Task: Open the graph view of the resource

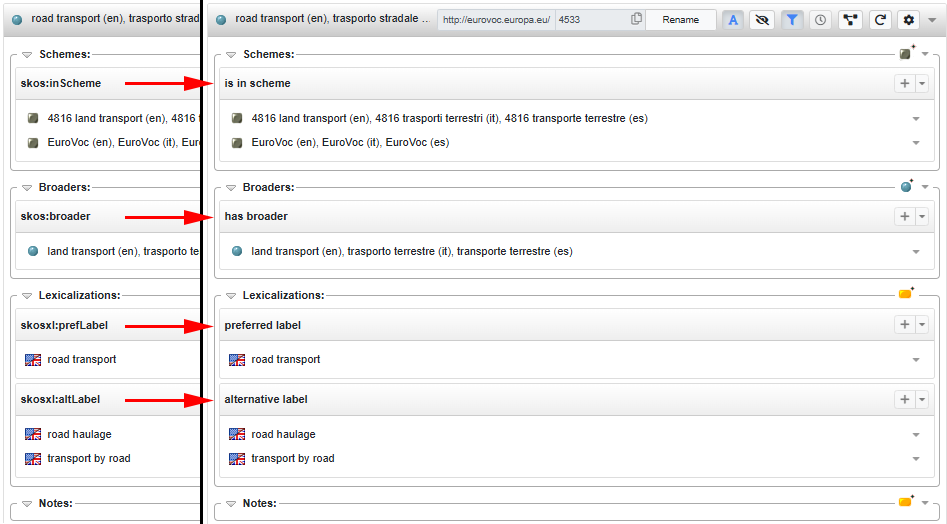Action: click(x=850, y=20)
